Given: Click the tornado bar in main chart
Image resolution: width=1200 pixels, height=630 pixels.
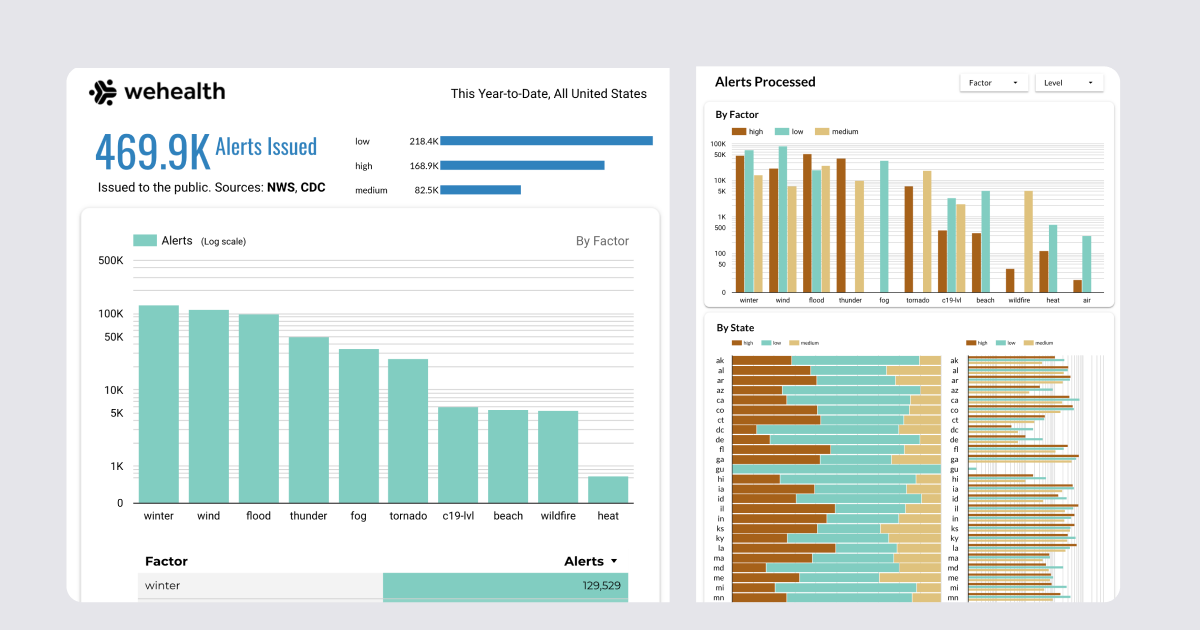Looking at the screenshot, I should click(x=408, y=431).
